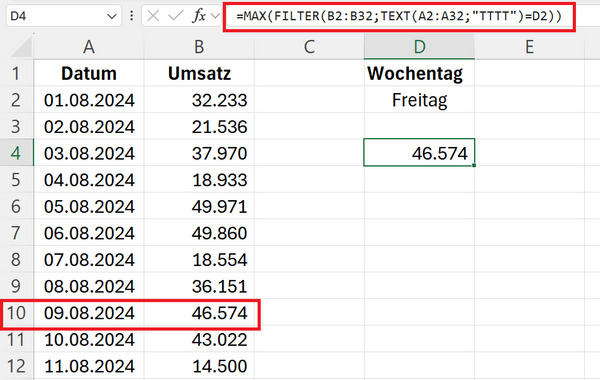Select row 10 header

point(16,313)
